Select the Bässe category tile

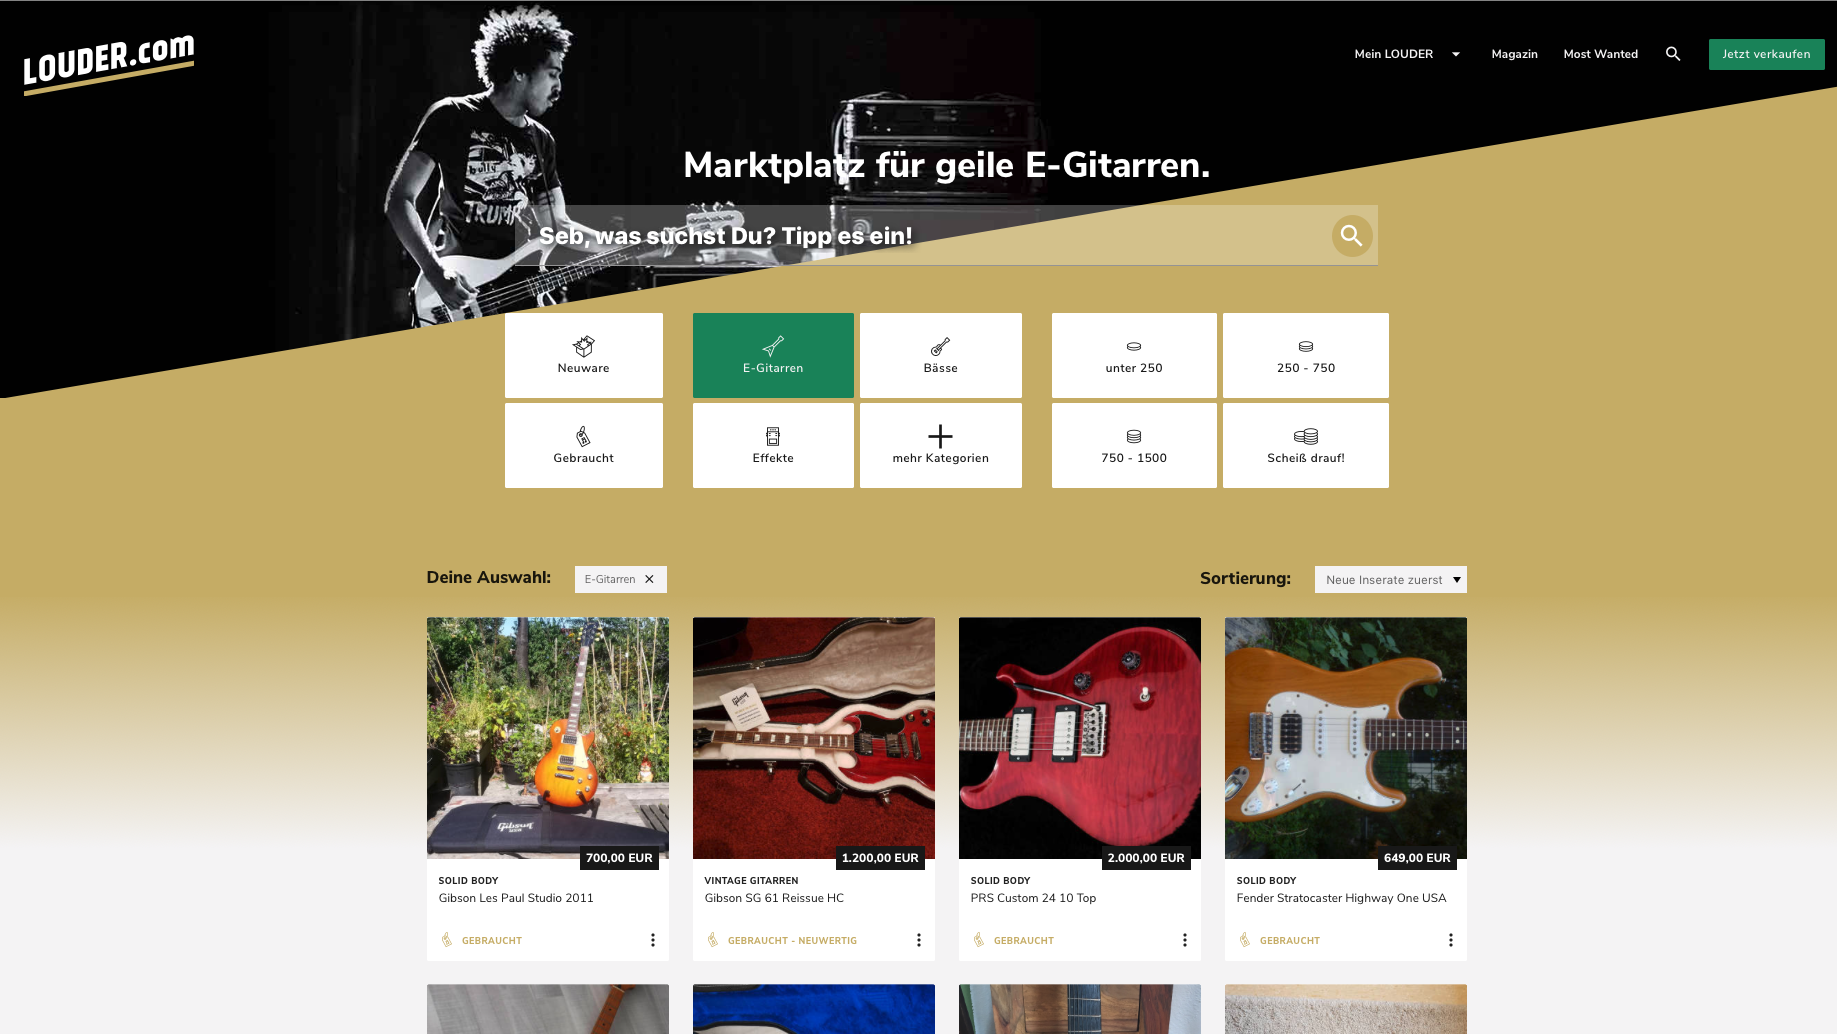click(x=941, y=355)
